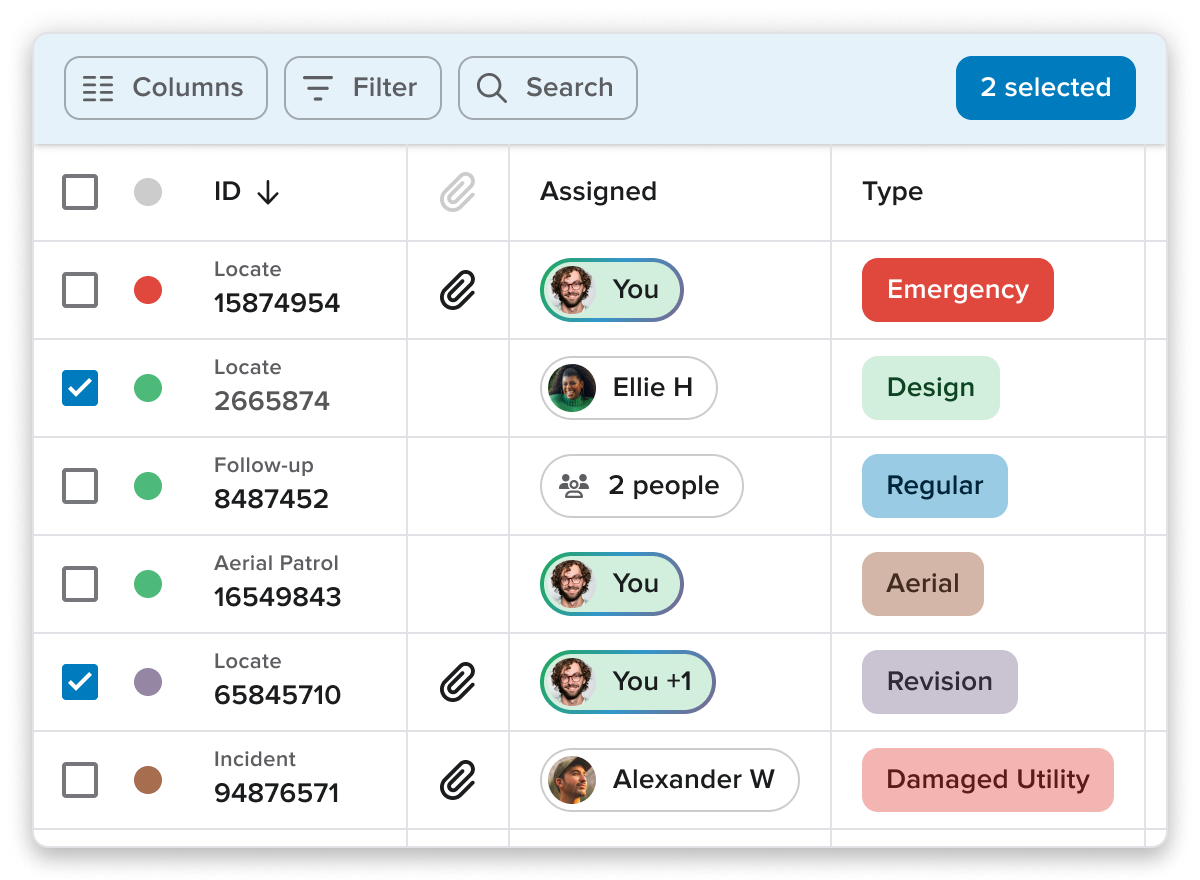Click paperclip icon on Incident 94876571
The width and height of the screenshot is (1200, 880).
coord(457,780)
